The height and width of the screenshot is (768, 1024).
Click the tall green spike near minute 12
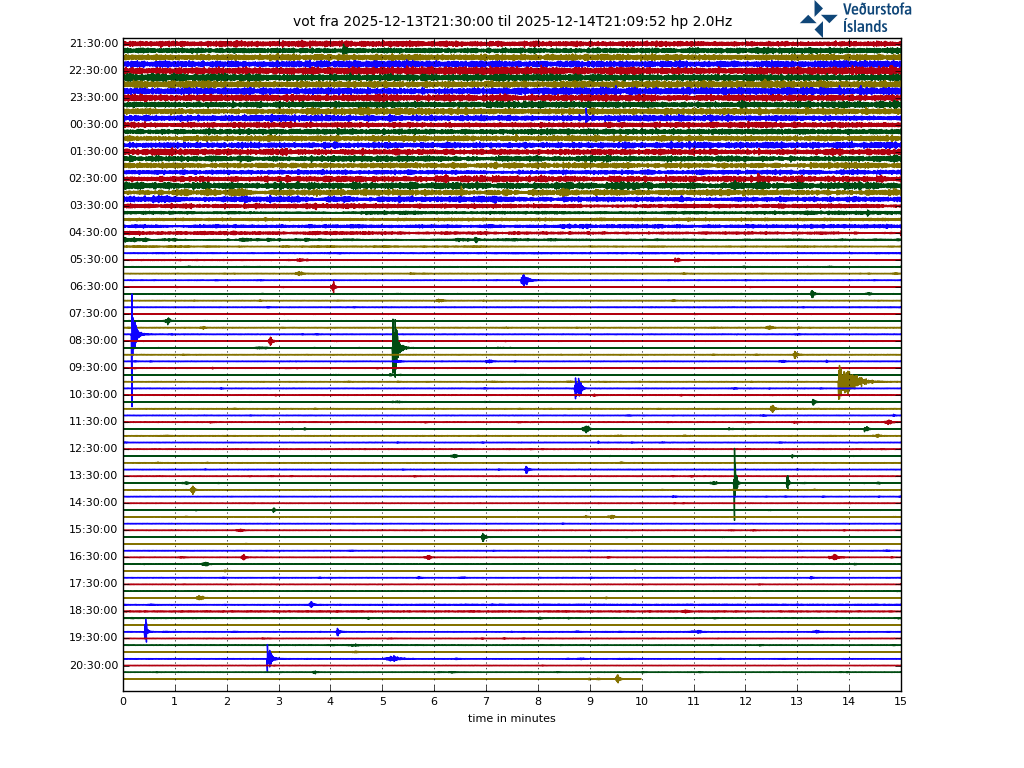point(735,483)
